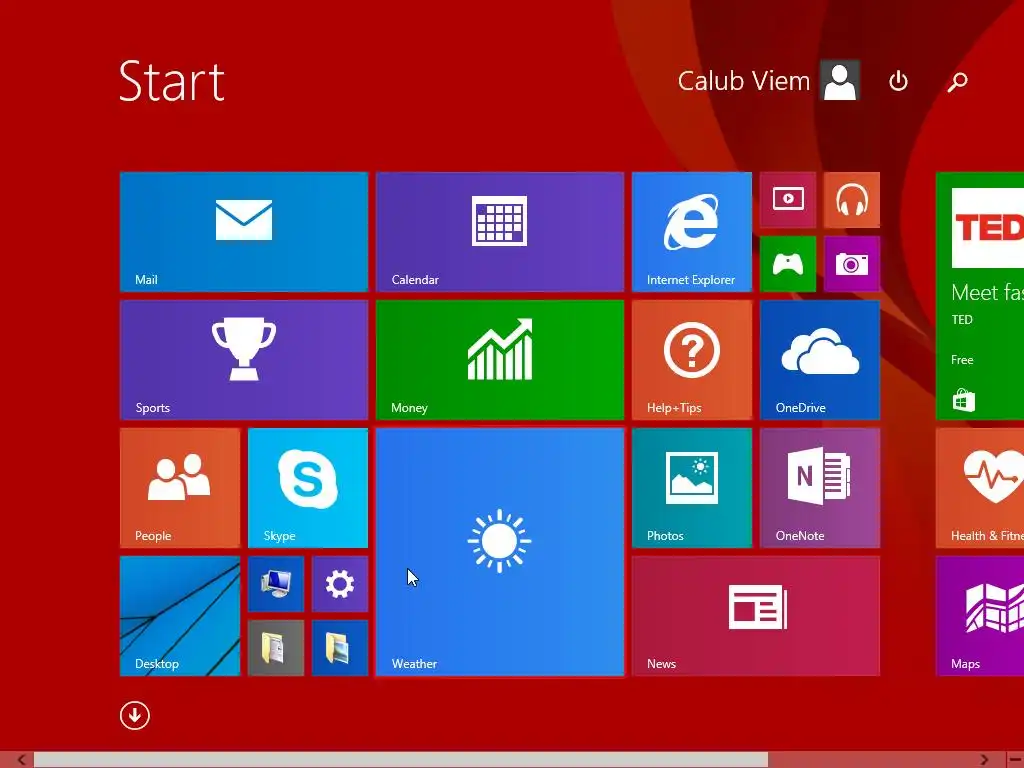Image resolution: width=1024 pixels, height=768 pixels.
Task: Open the OneNote tile
Action: point(820,487)
